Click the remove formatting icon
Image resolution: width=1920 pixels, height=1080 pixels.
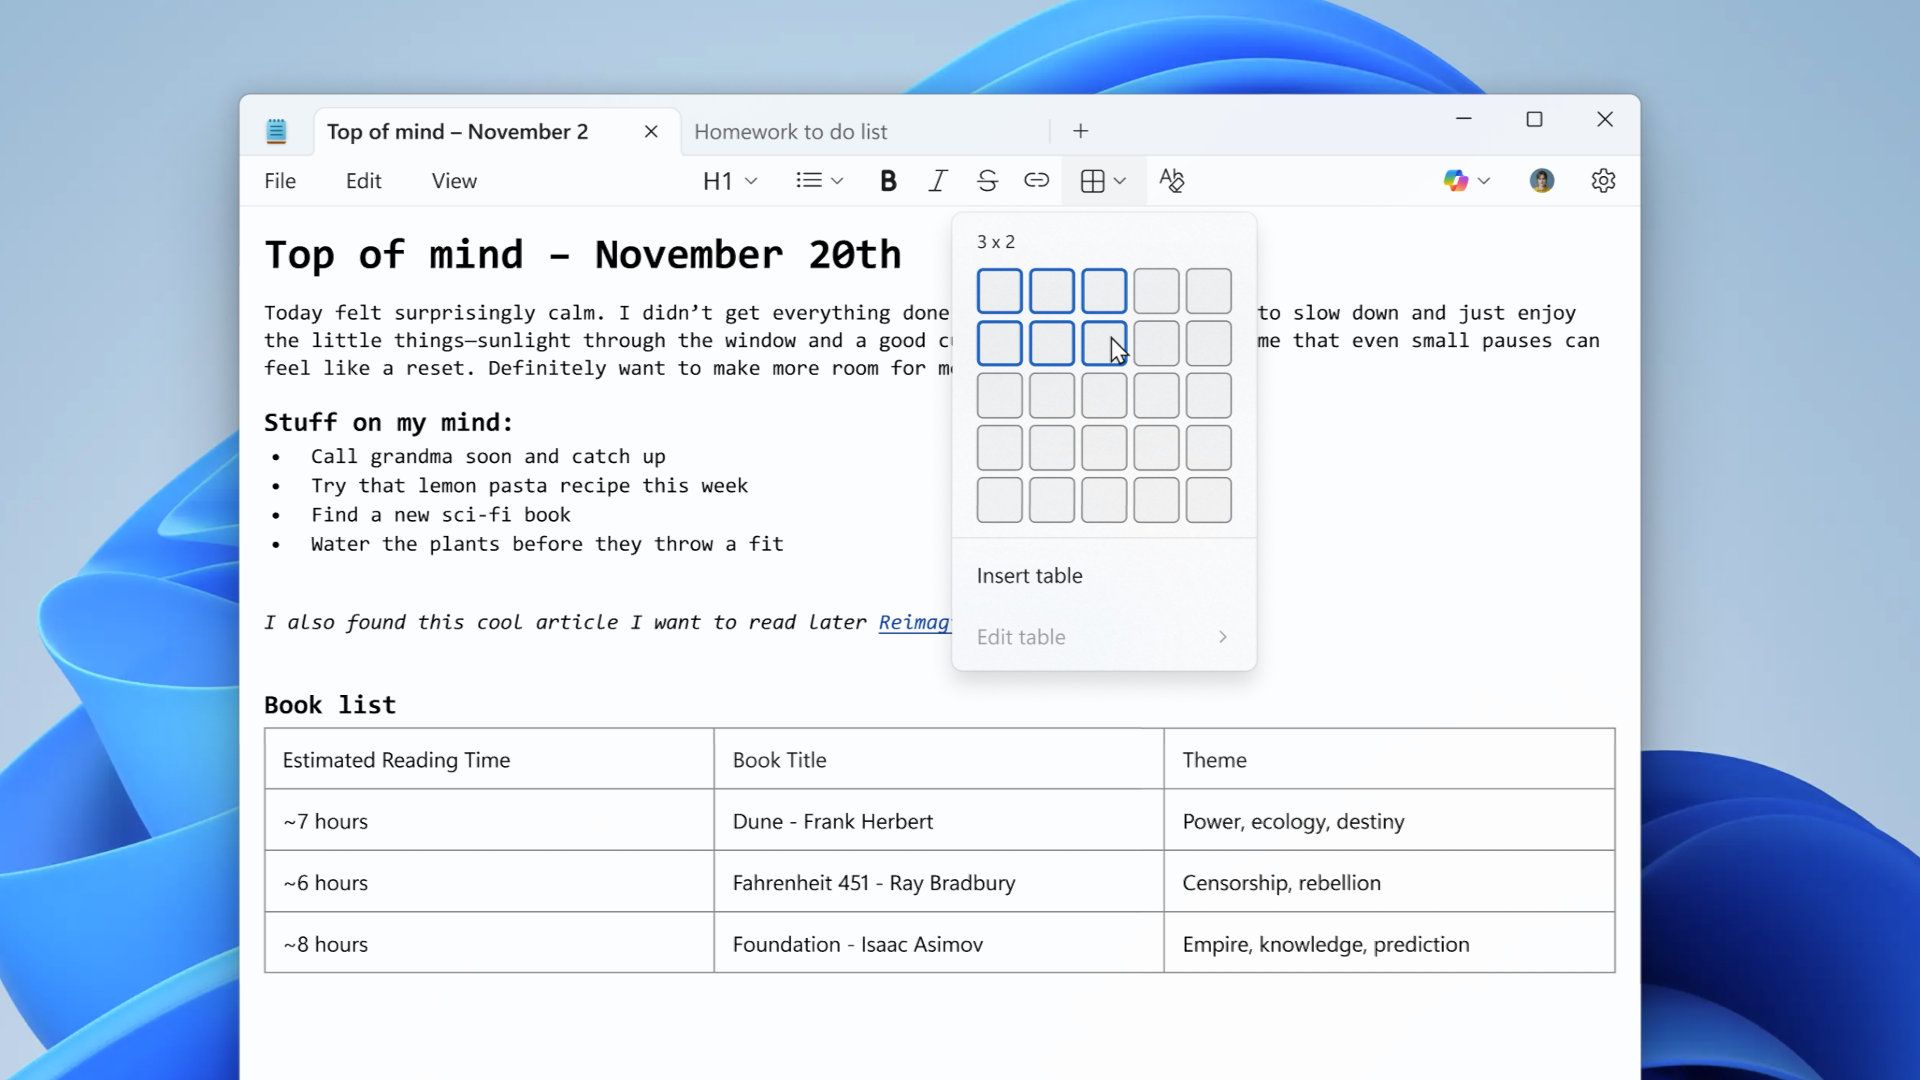tap(1172, 181)
